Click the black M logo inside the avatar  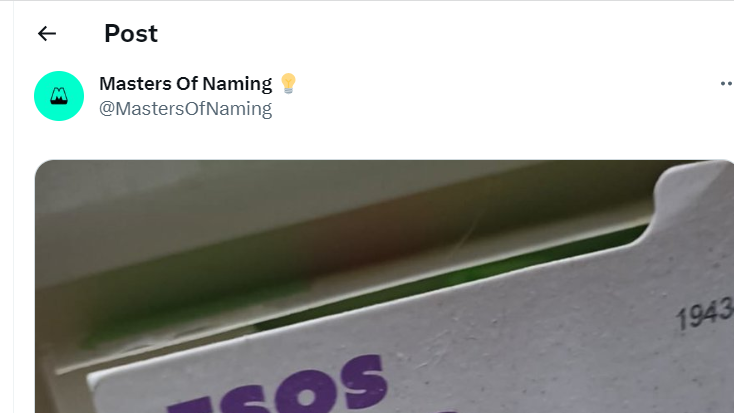point(59,96)
